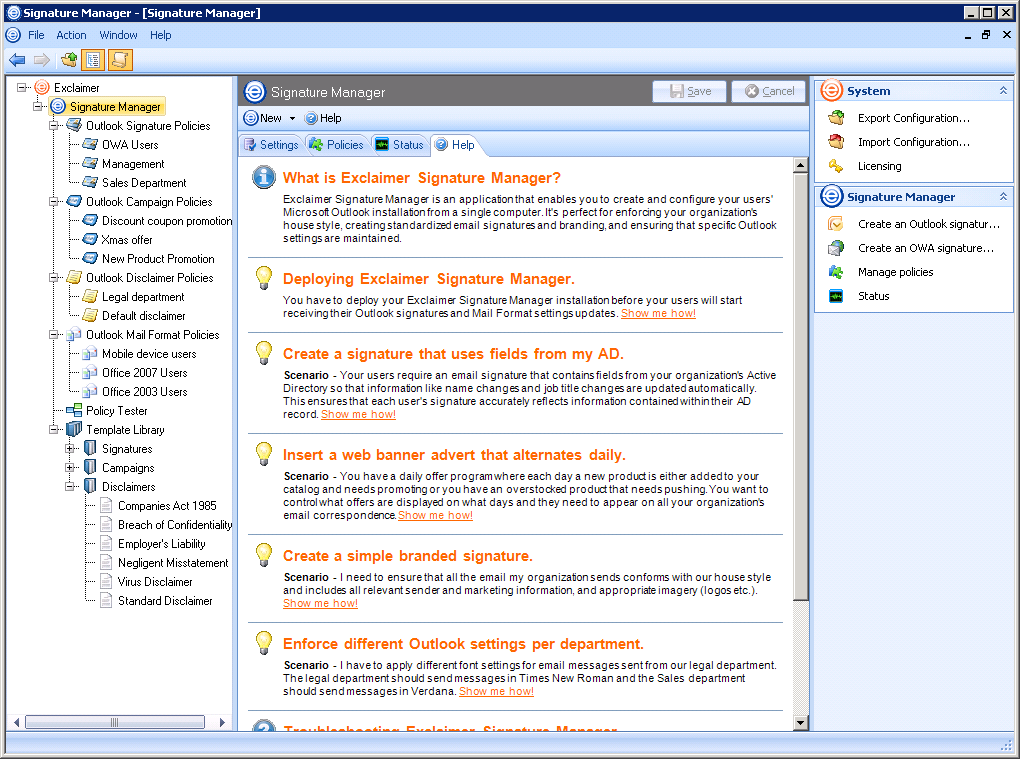Image resolution: width=1020 pixels, height=759 pixels.
Task: Toggle the action pane toolbar icon
Action: click(120, 60)
